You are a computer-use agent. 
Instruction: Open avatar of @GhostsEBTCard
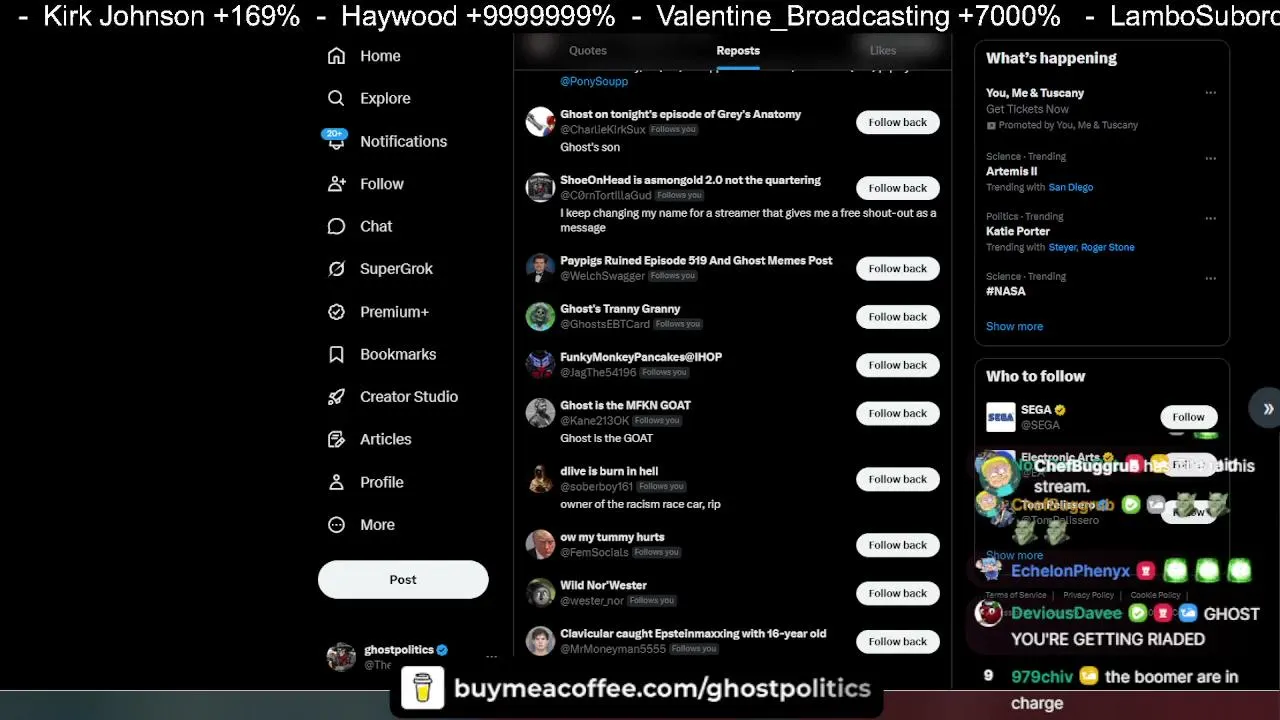click(x=540, y=317)
